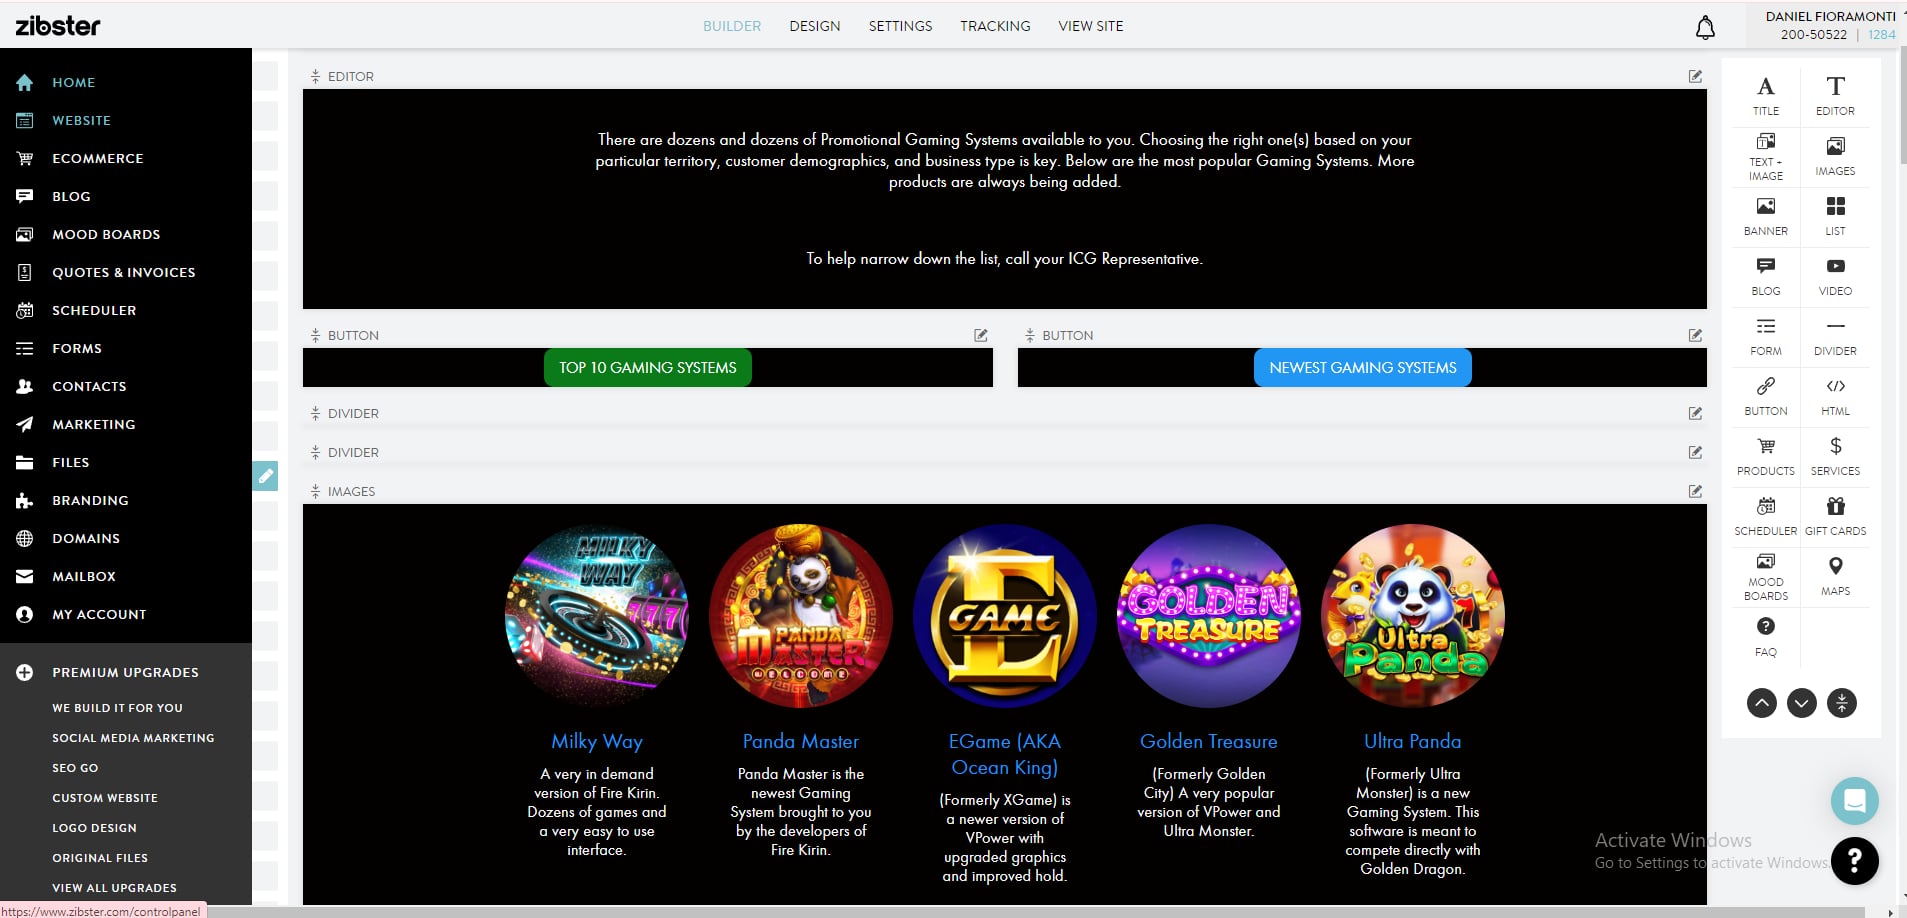Screen dimensions: 1907x918
Task: Add a Services block
Action: pos(1835,457)
